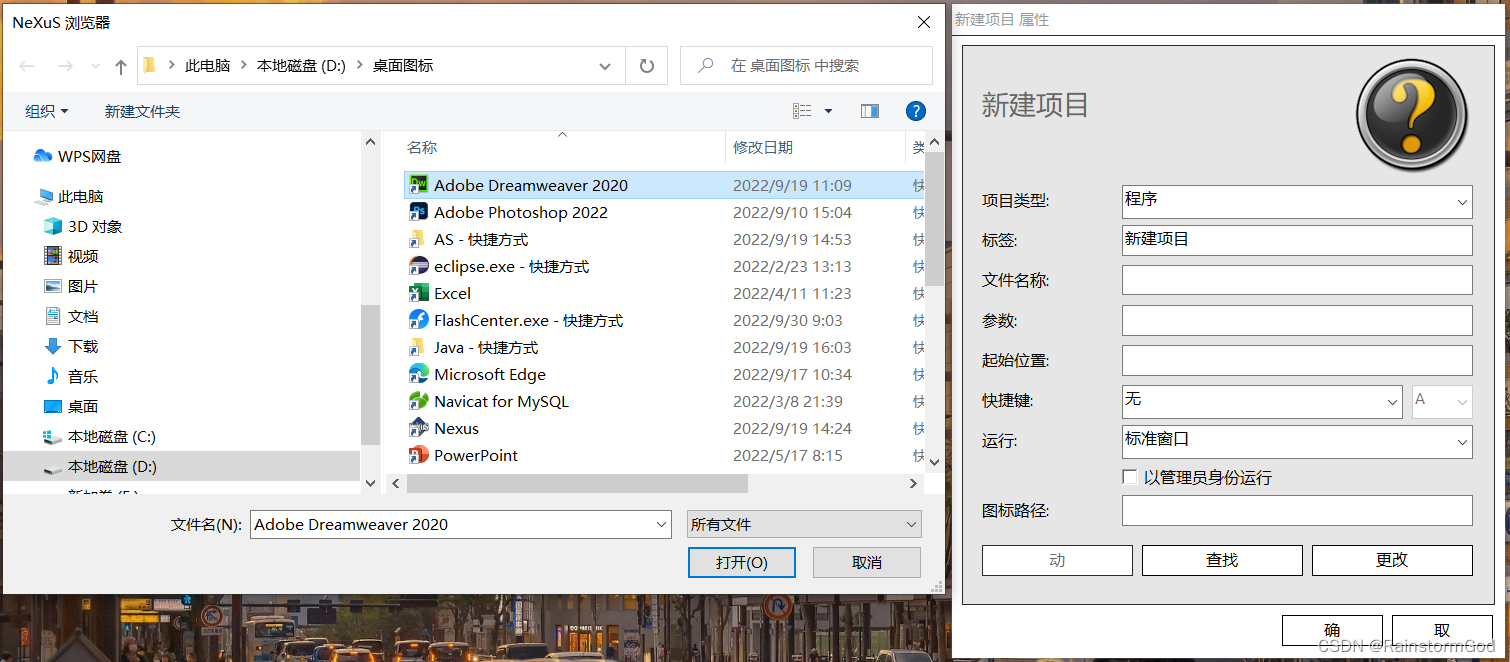1510x662 pixels.
Task: Click the eclipse.exe shortcut icon
Action: click(x=419, y=266)
